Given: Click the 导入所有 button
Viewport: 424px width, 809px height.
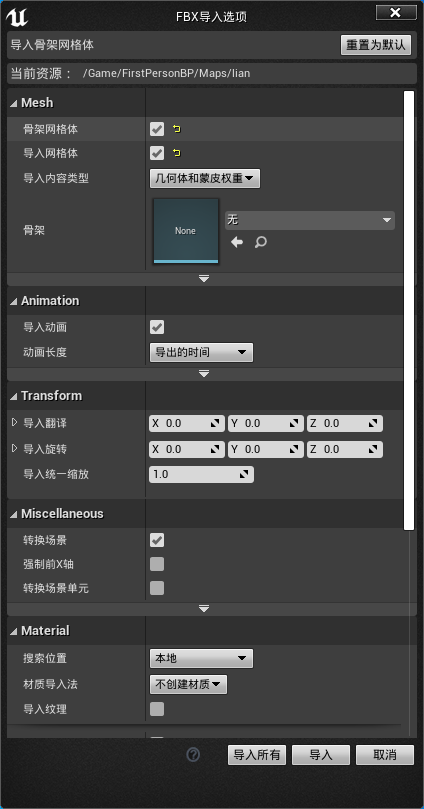Looking at the screenshot, I should [x=257, y=755].
